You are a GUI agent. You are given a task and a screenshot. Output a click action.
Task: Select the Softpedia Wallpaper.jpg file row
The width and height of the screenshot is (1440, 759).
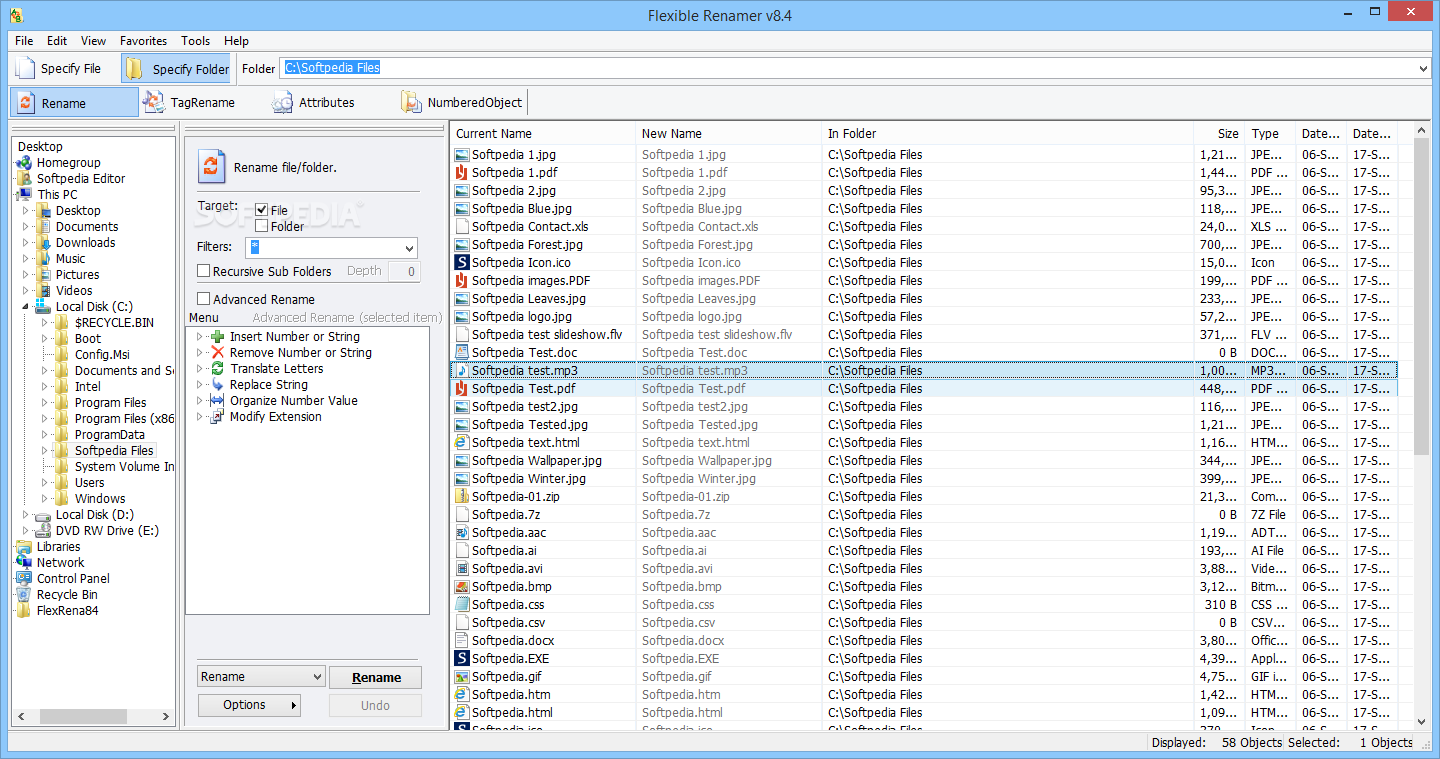click(x=924, y=461)
